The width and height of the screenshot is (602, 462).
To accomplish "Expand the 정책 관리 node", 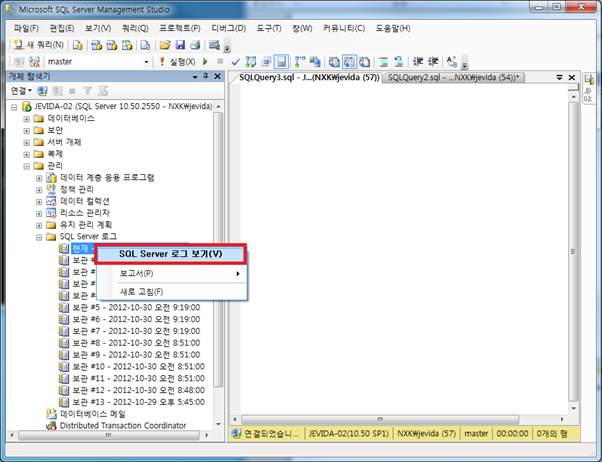I will click(x=39, y=190).
